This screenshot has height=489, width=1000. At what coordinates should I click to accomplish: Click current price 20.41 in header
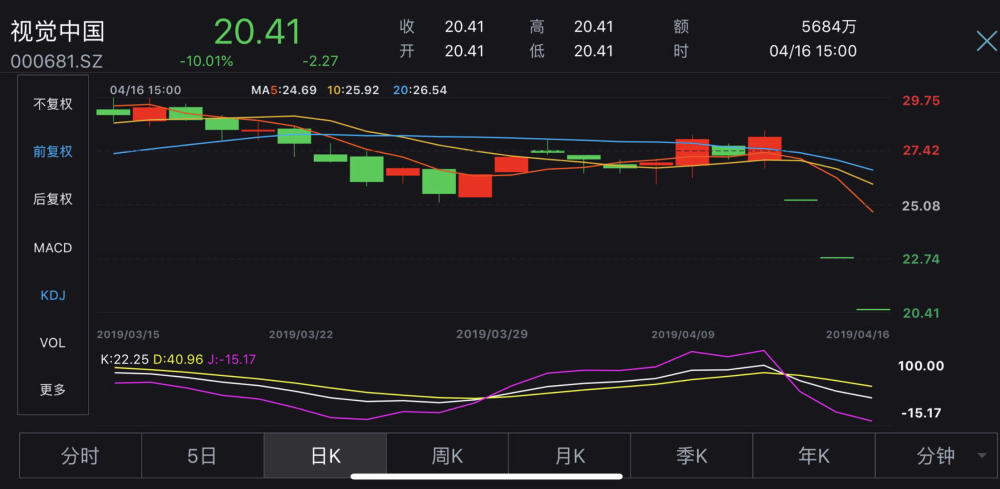(257, 32)
